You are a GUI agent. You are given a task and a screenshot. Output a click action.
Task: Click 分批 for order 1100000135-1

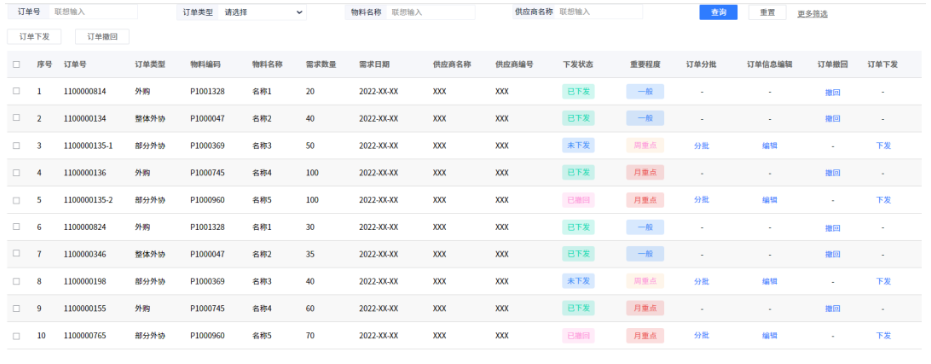(x=701, y=145)
